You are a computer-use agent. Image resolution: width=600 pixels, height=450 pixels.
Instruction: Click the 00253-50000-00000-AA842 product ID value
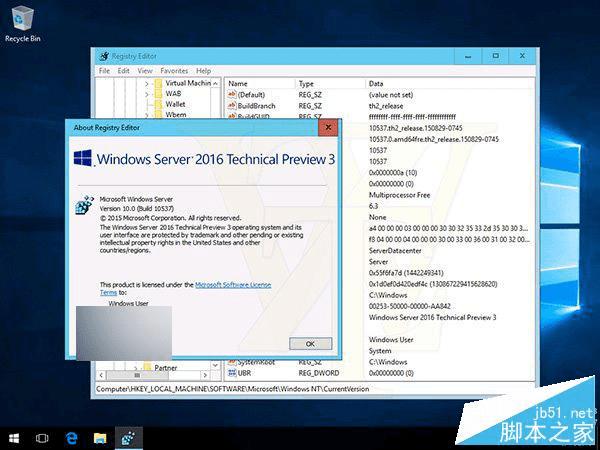(409, 306)
